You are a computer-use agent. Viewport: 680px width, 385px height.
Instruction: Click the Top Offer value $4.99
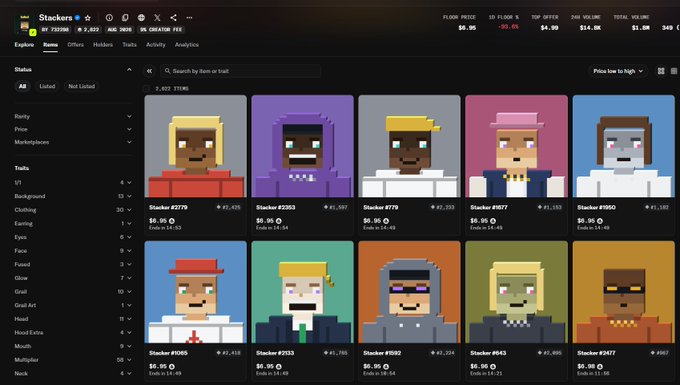pyautogui.click(x=549, y=28)
